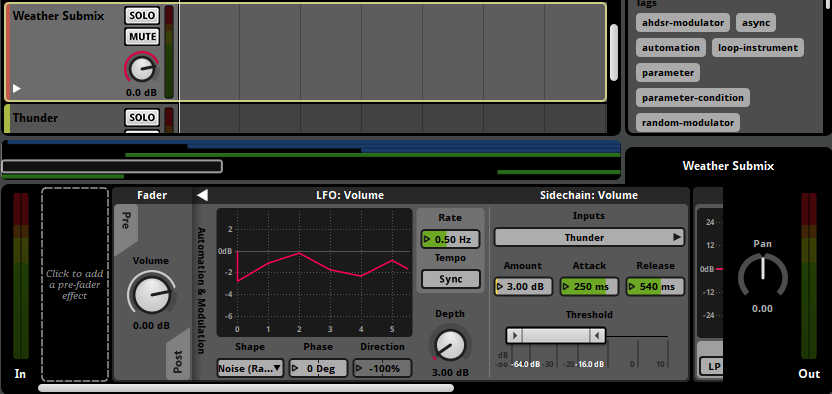Click the Sidechain: Volume header

(x=589, y=195)
